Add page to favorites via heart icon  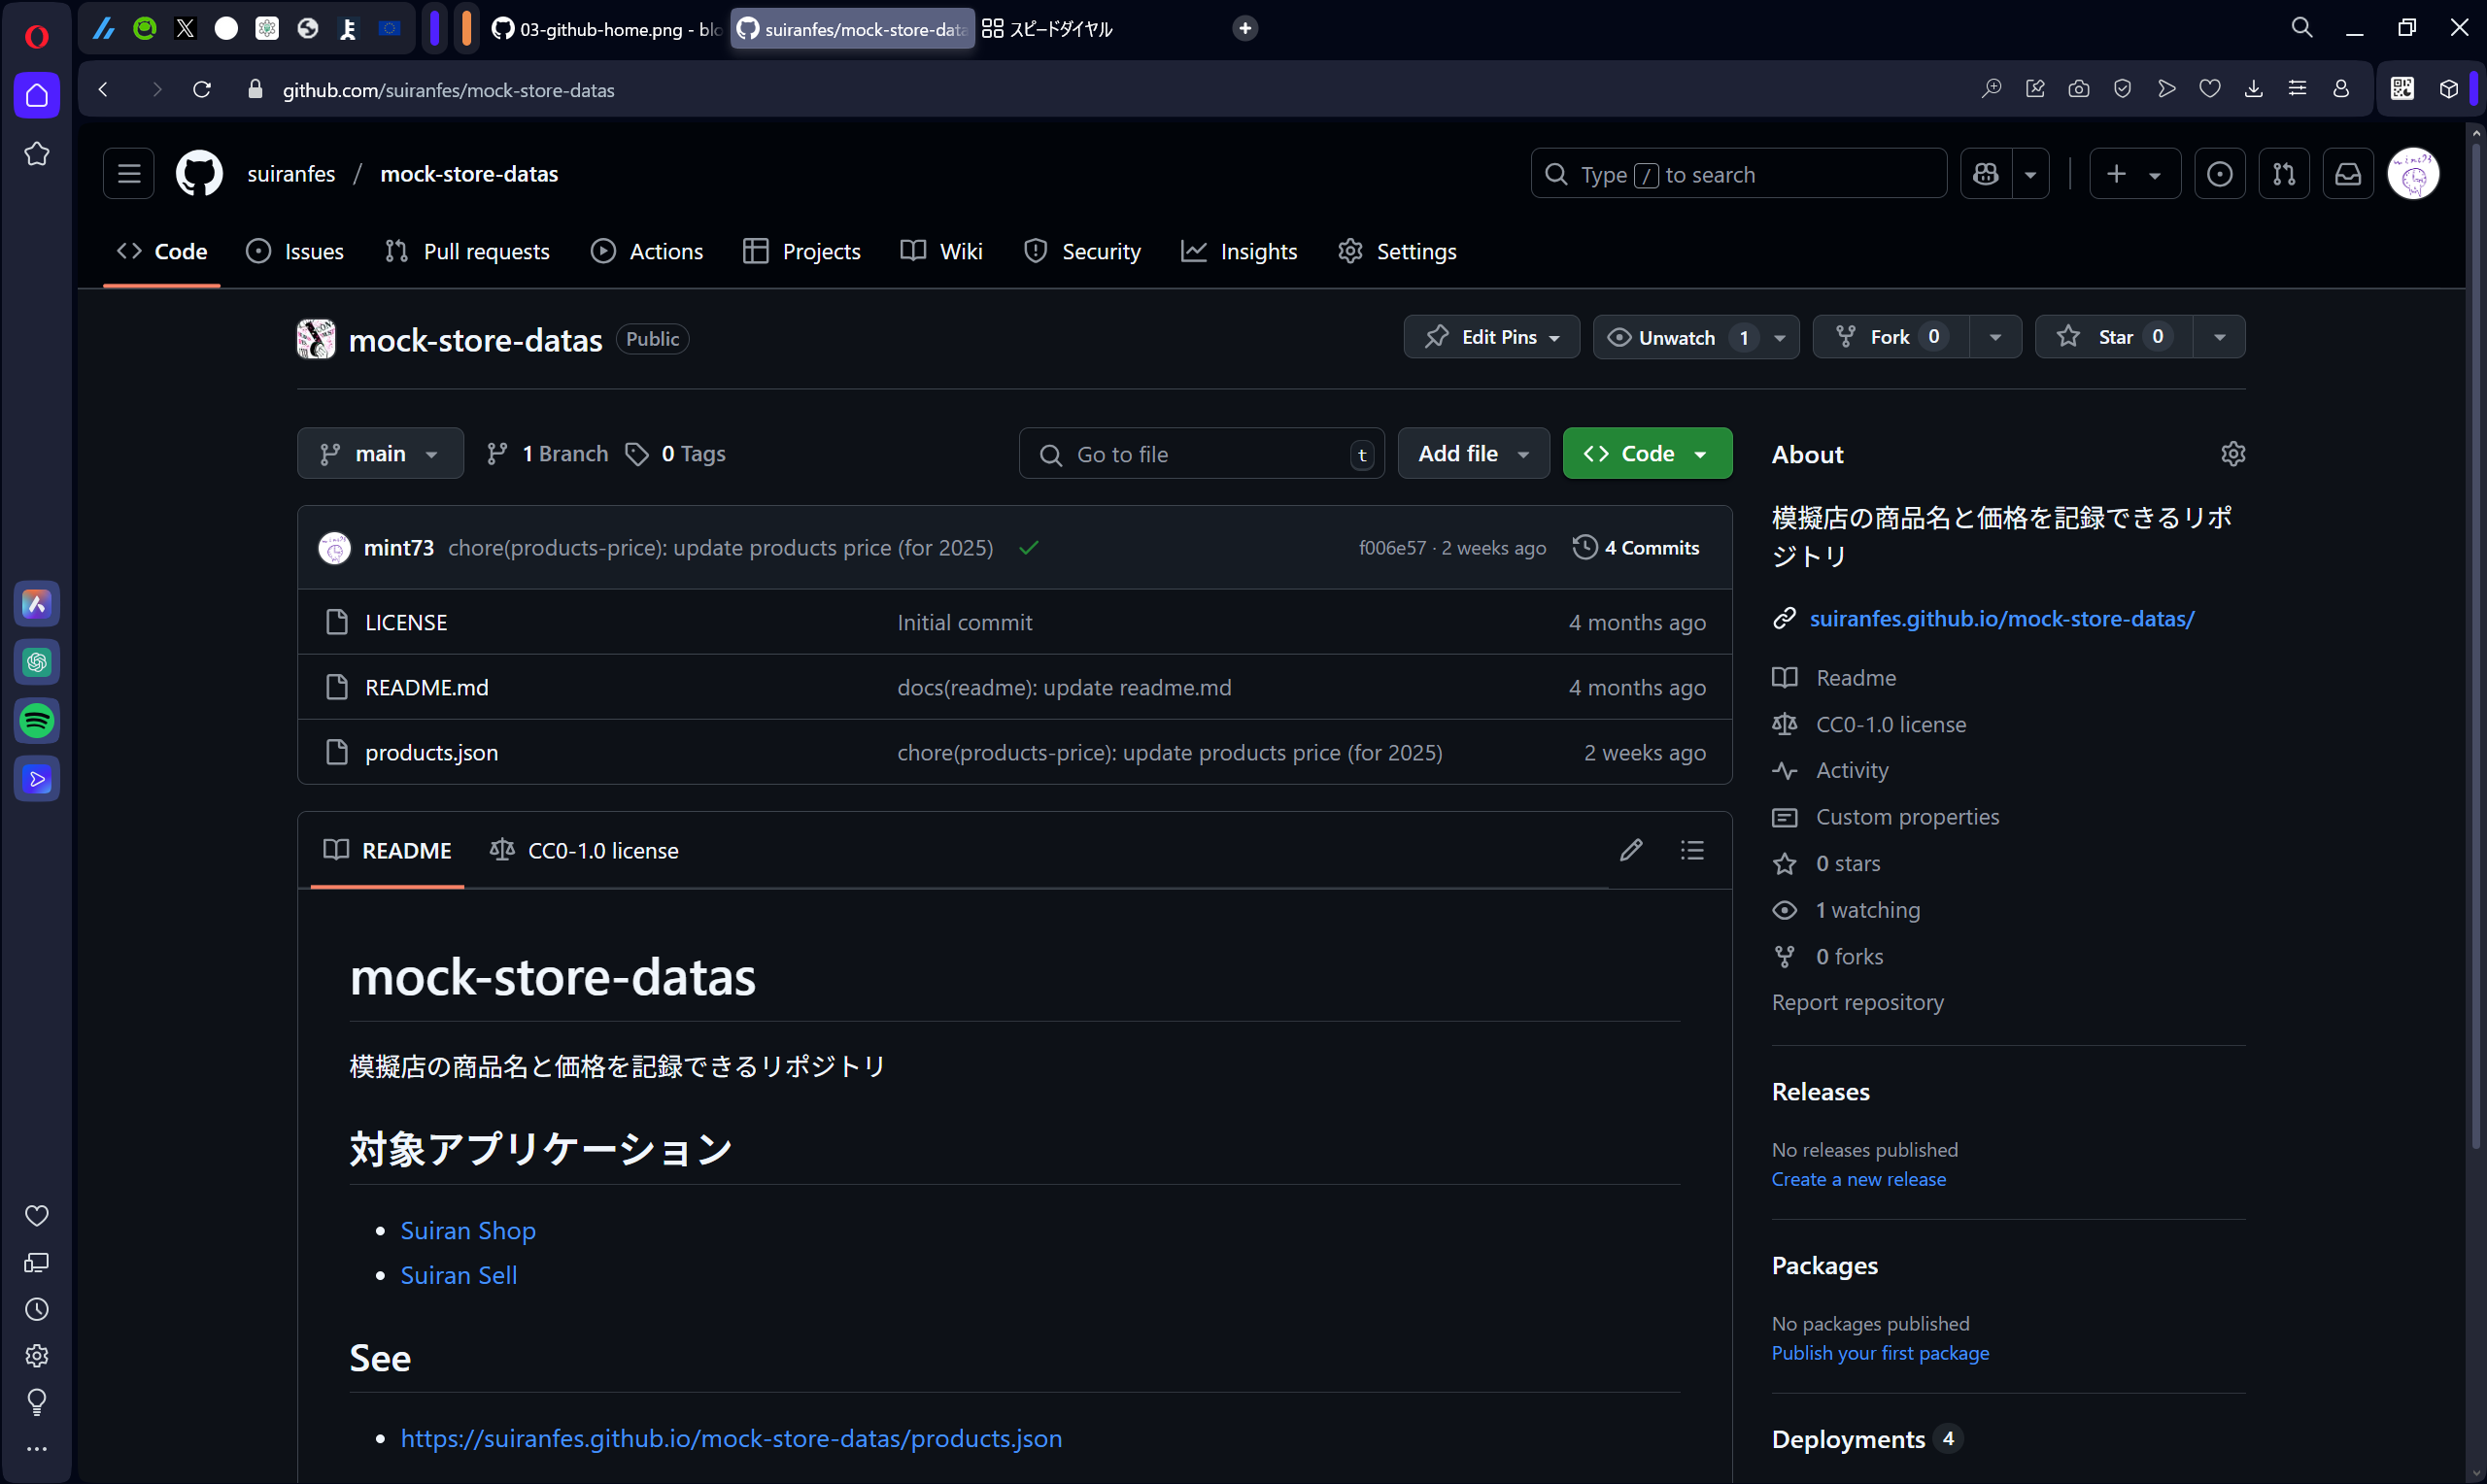pyautogui.click(x=2210, y=89)
